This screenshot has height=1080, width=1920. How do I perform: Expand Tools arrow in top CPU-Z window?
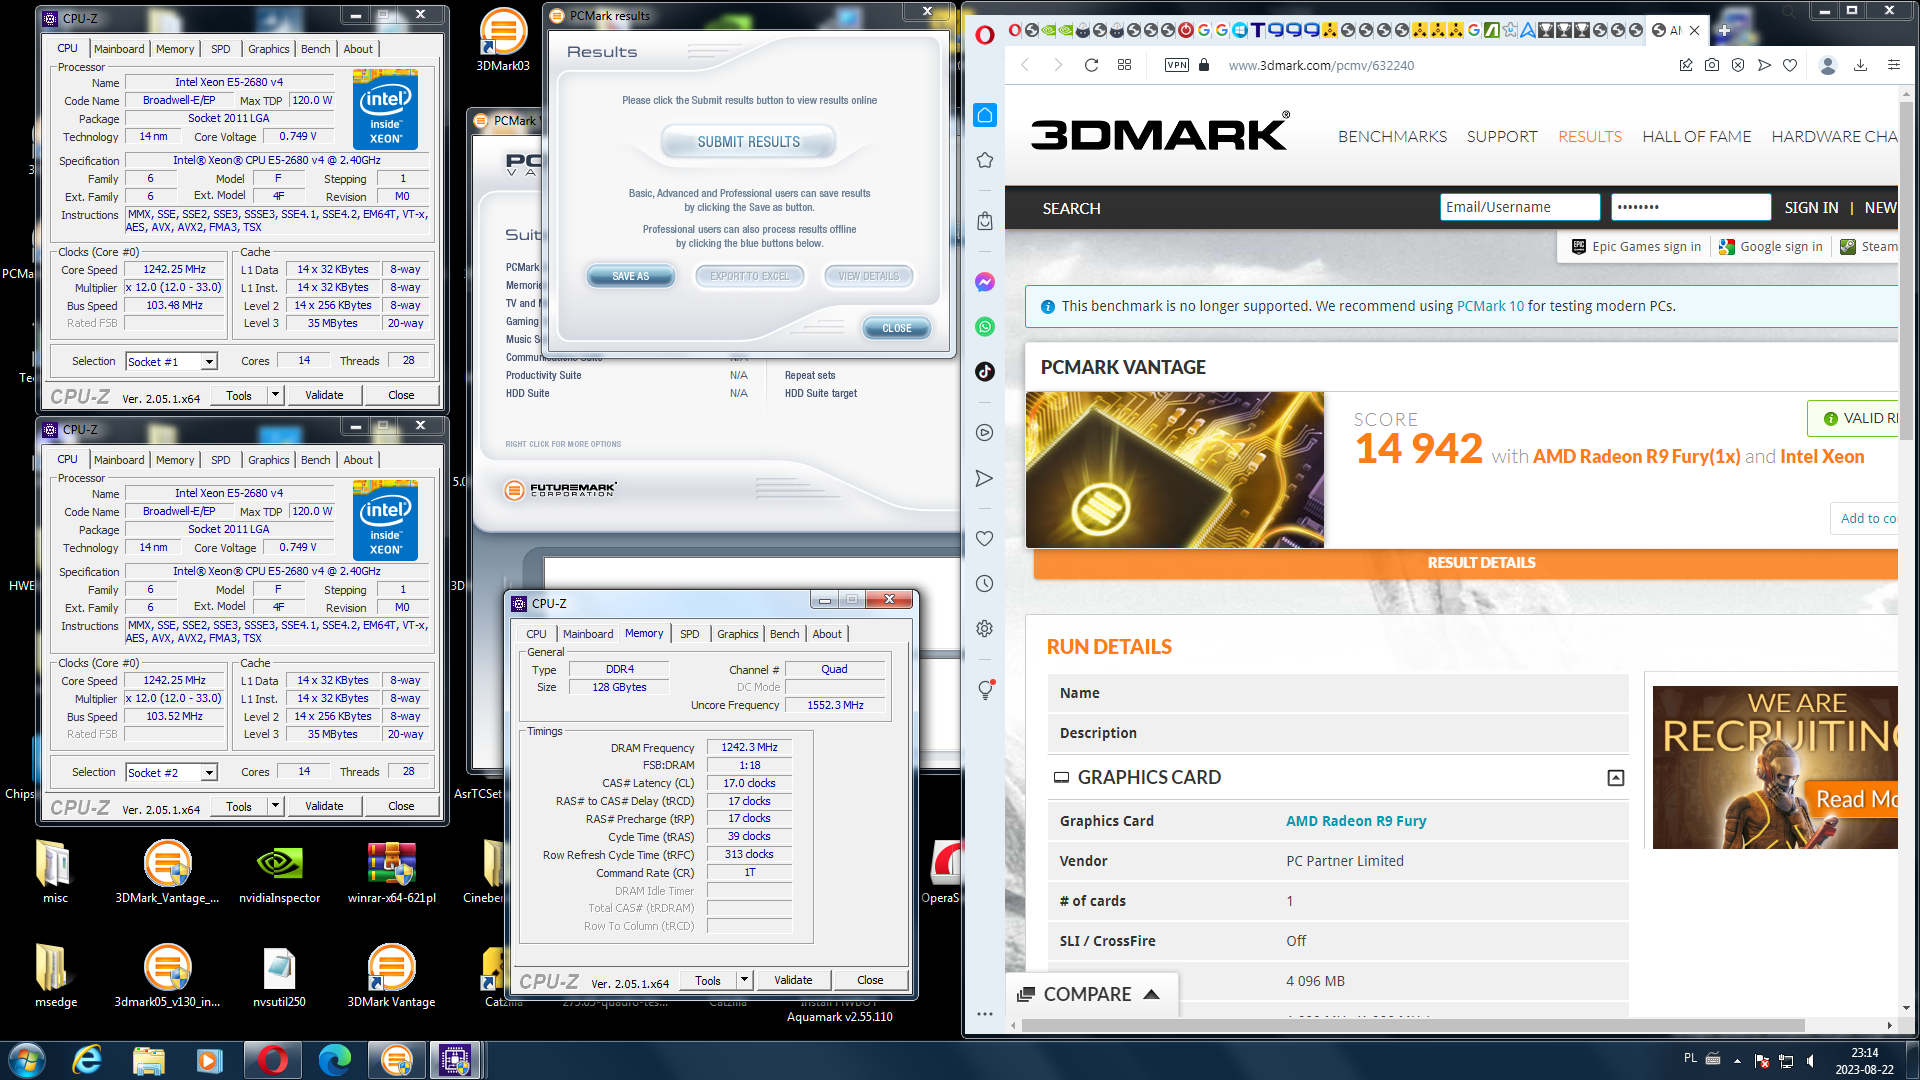275,395
